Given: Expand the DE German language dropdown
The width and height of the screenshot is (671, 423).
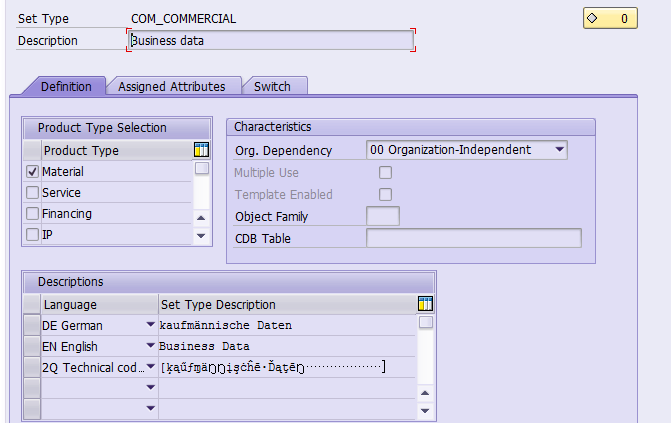Looking at the screenshot, I should pyautogui.click(x=150, y=325).
